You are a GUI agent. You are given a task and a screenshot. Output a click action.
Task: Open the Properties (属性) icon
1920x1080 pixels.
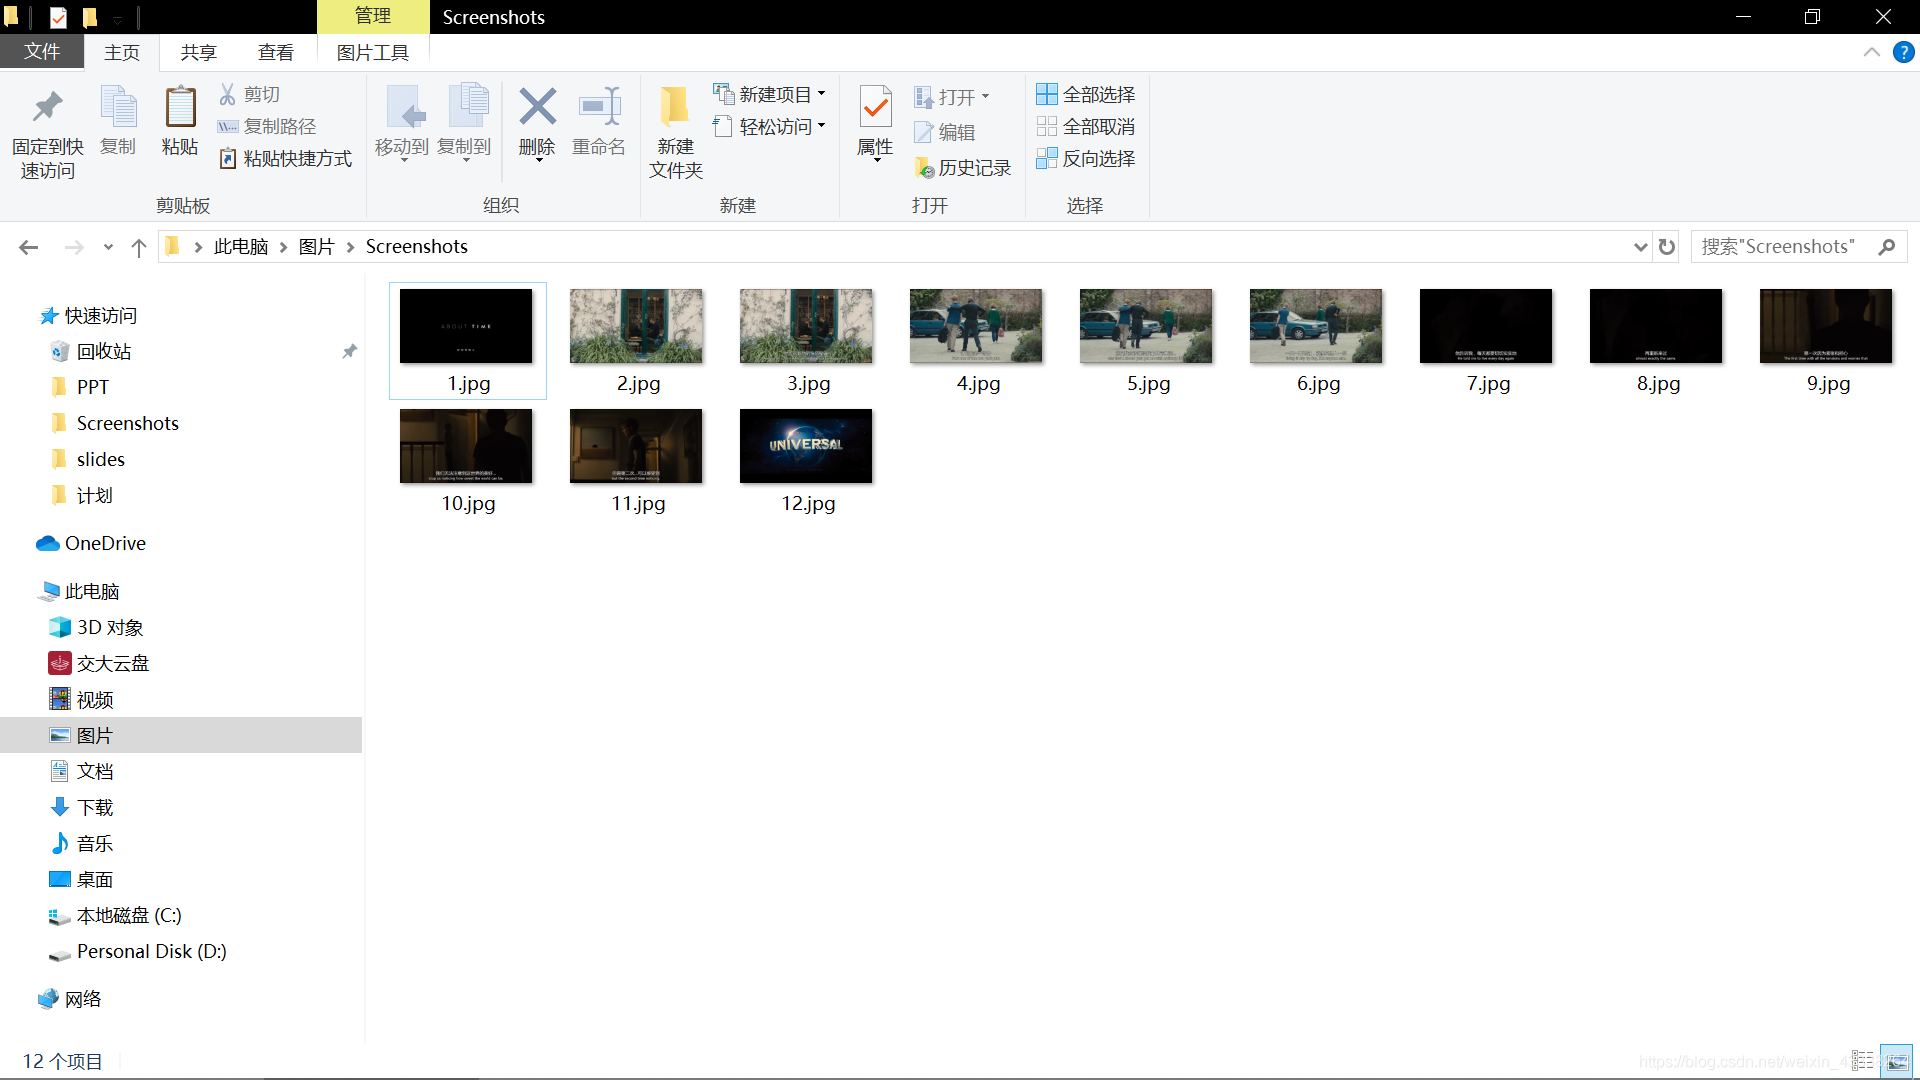pyautogui.click(x=875, y=108)
